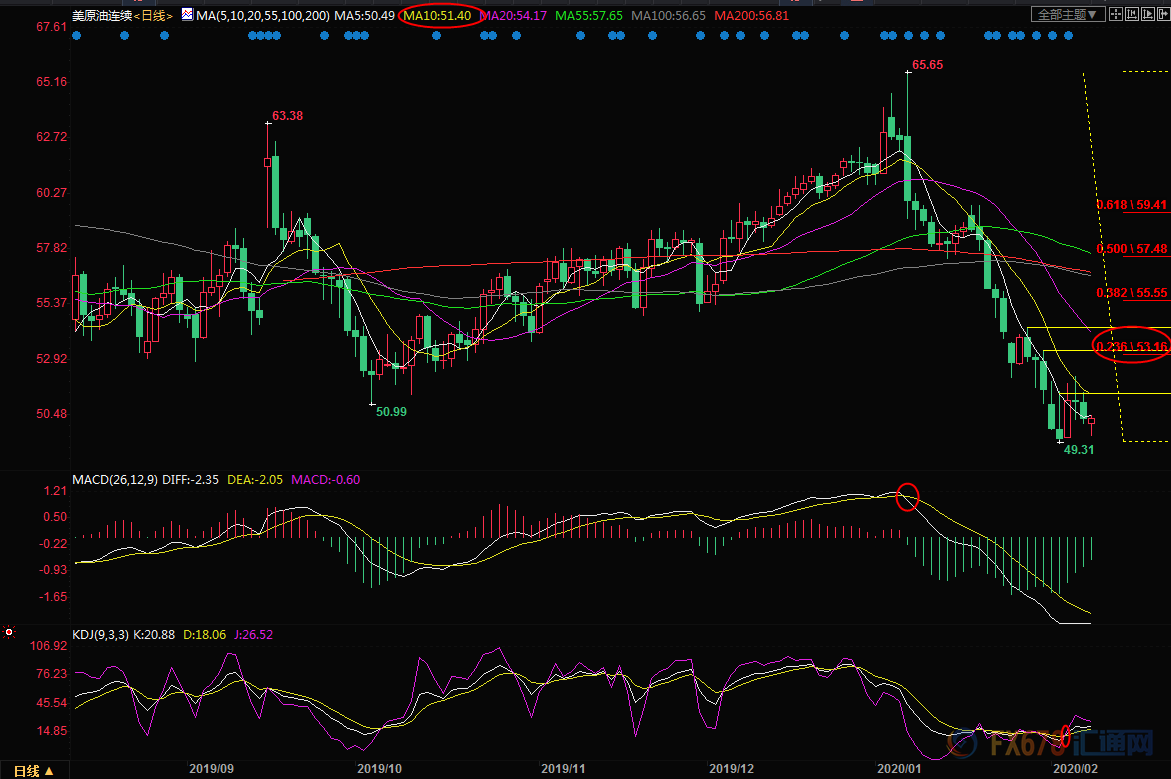Image resolution: width=1171 pixels, height=779 pixels.
Task: Click the red sun icon left of KDJ
Action: click(9, 632)
